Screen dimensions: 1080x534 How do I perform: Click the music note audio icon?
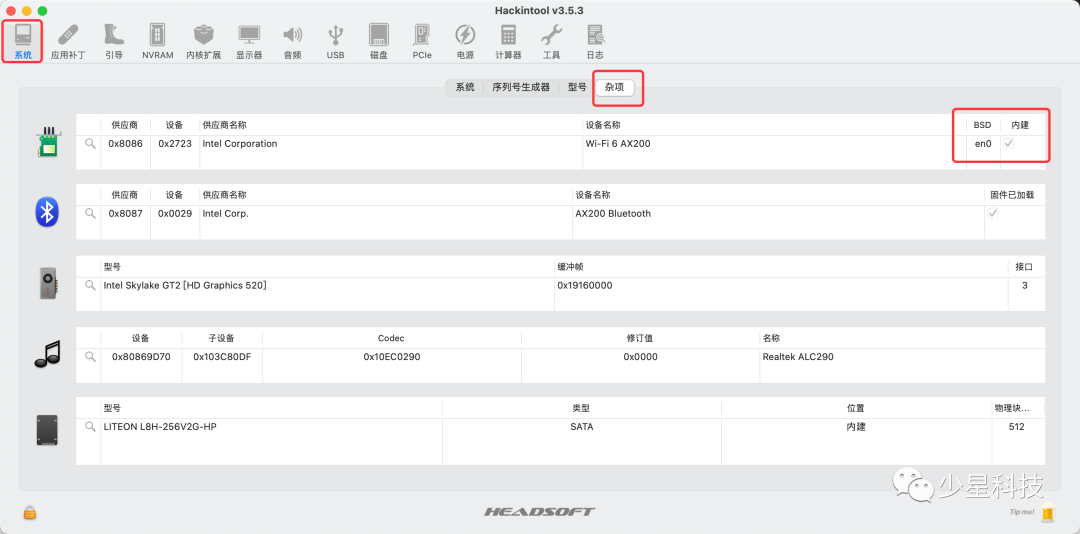(48, 354)
